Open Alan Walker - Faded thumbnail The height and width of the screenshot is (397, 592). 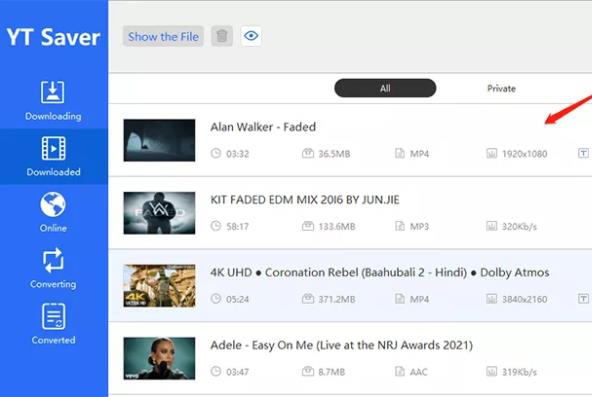click(x=159, y=140)
